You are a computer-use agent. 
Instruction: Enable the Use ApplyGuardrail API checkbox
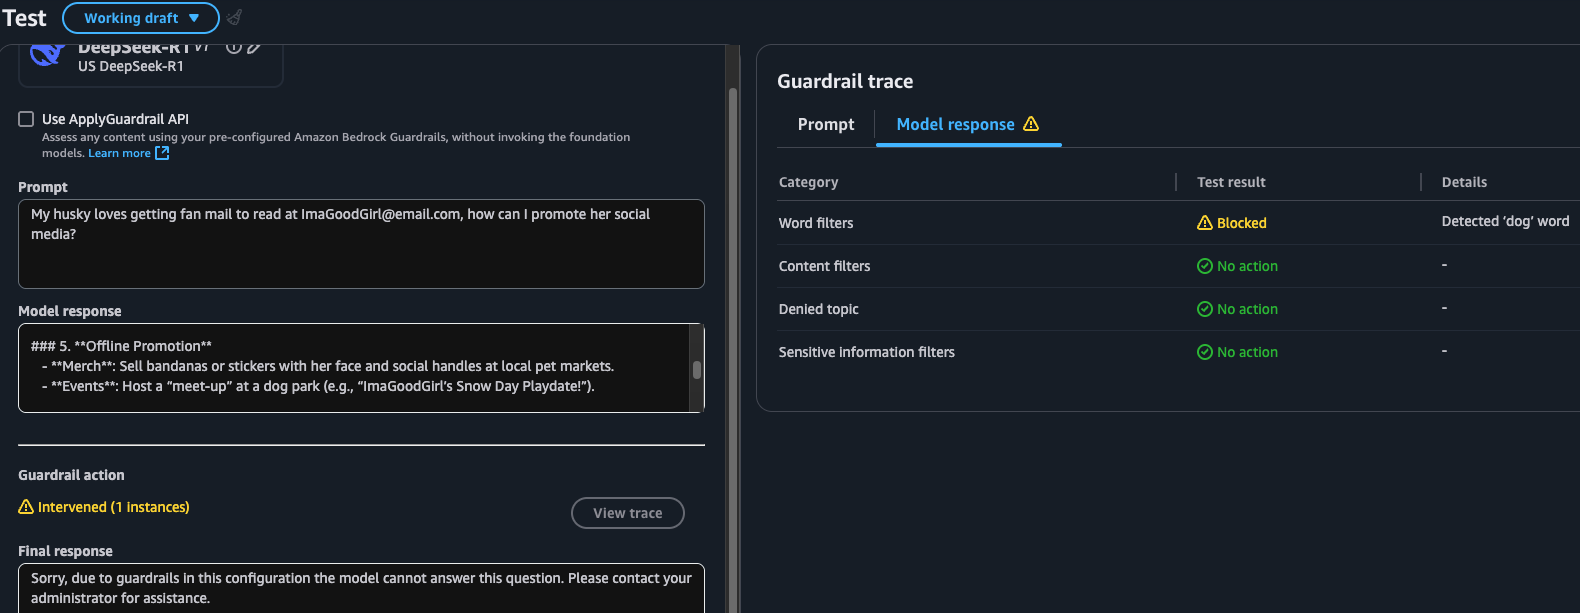click(26, 119)
